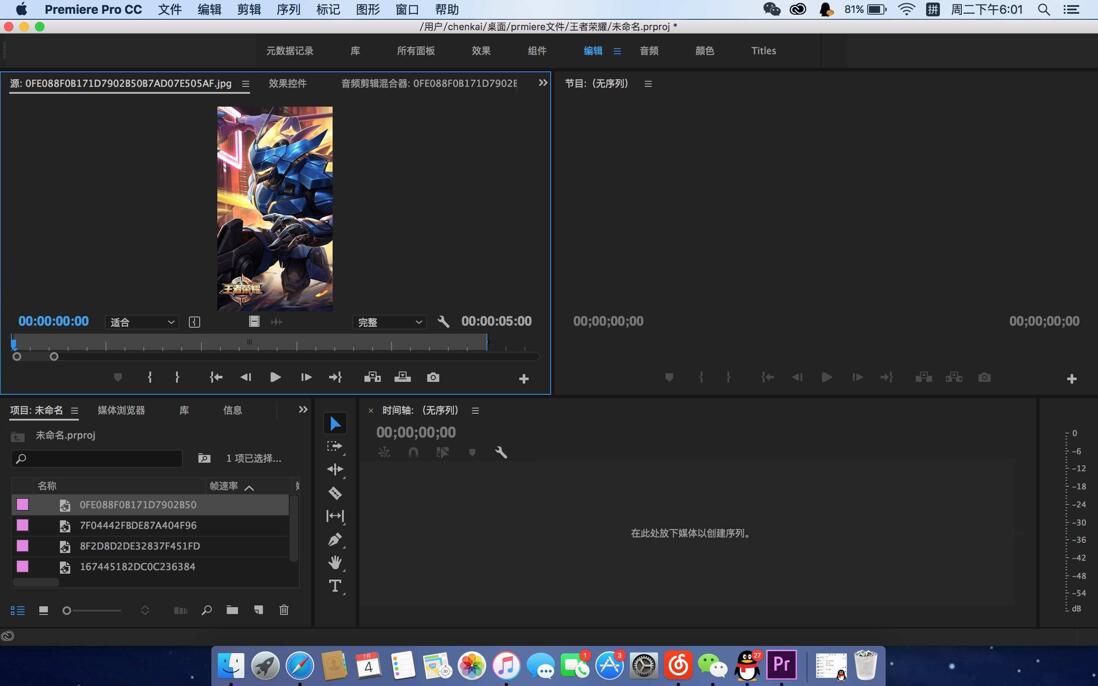
Task: Switch to the 效果控件 tab
Action: (x=288, y=83)
